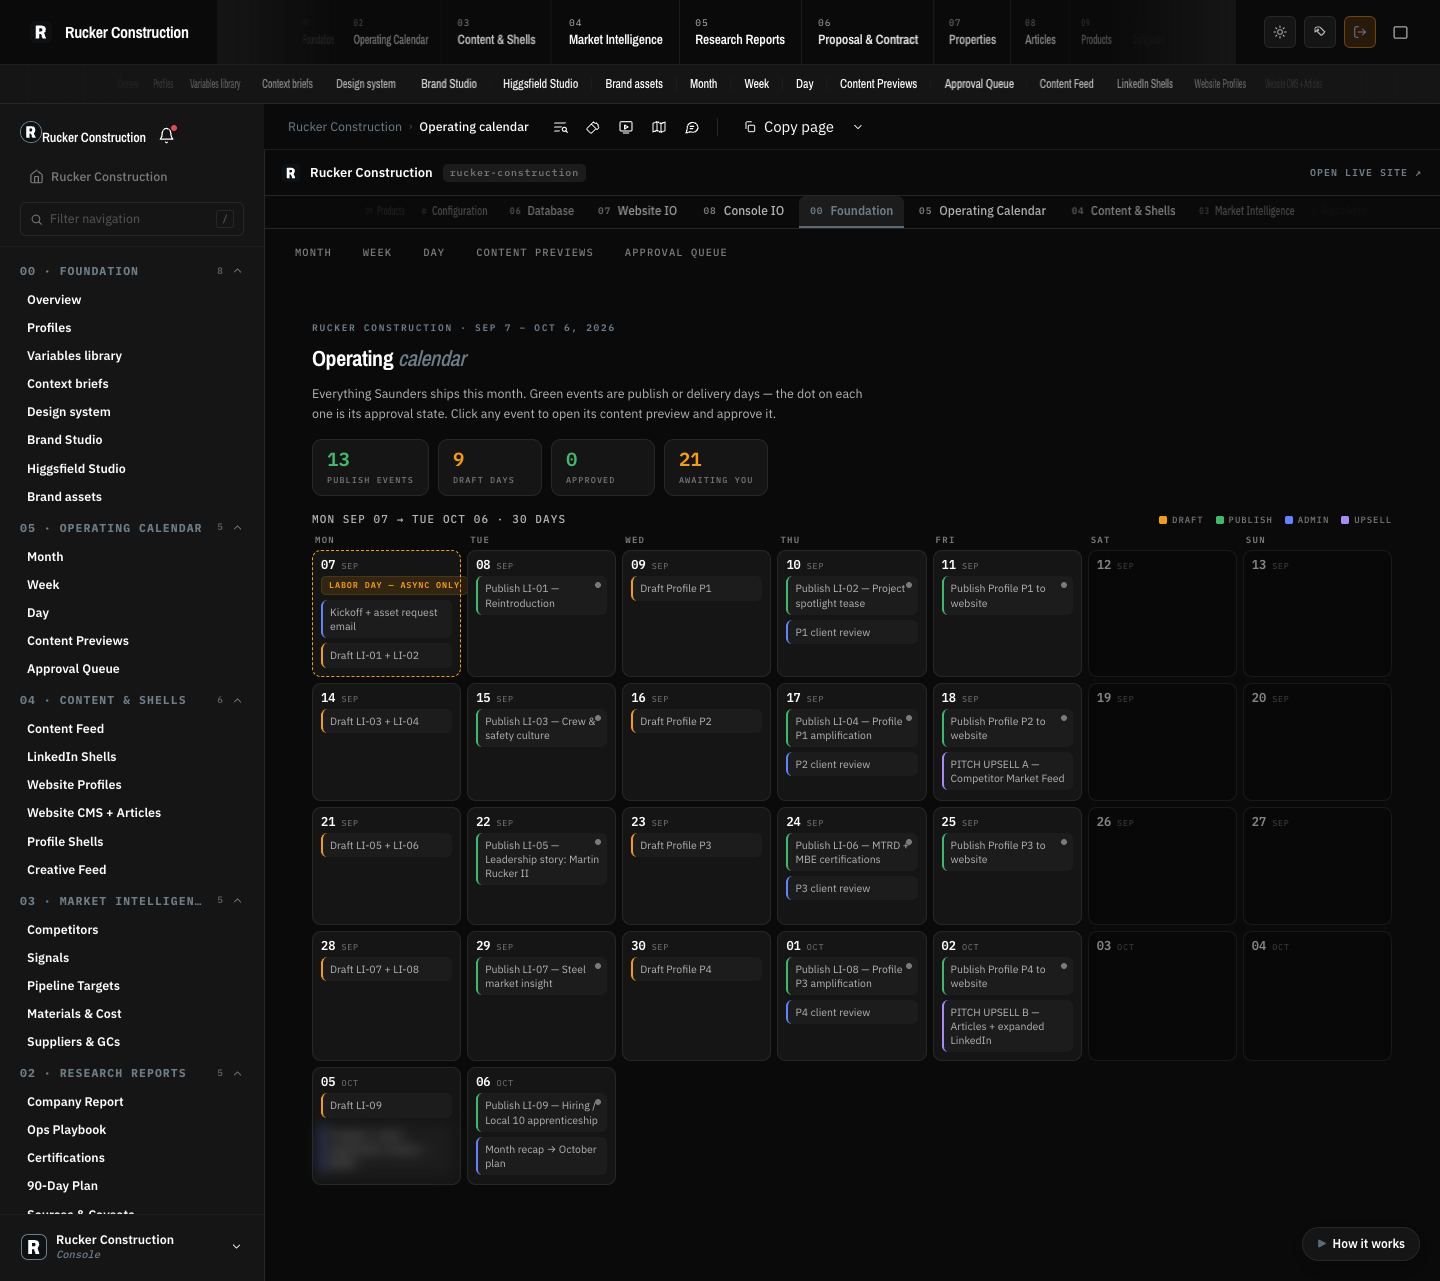Click approval dot on Publish Profile P3 event

pos(1064,842)
